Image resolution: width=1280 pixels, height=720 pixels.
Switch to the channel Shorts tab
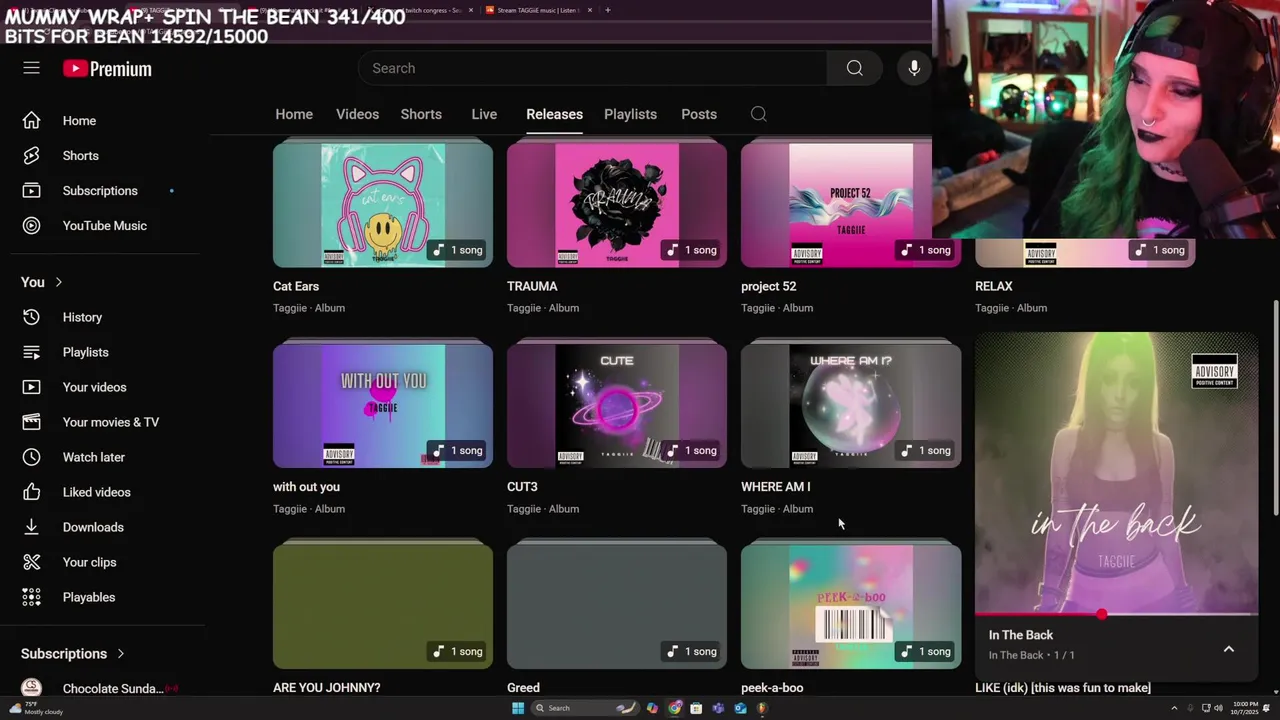421,114
